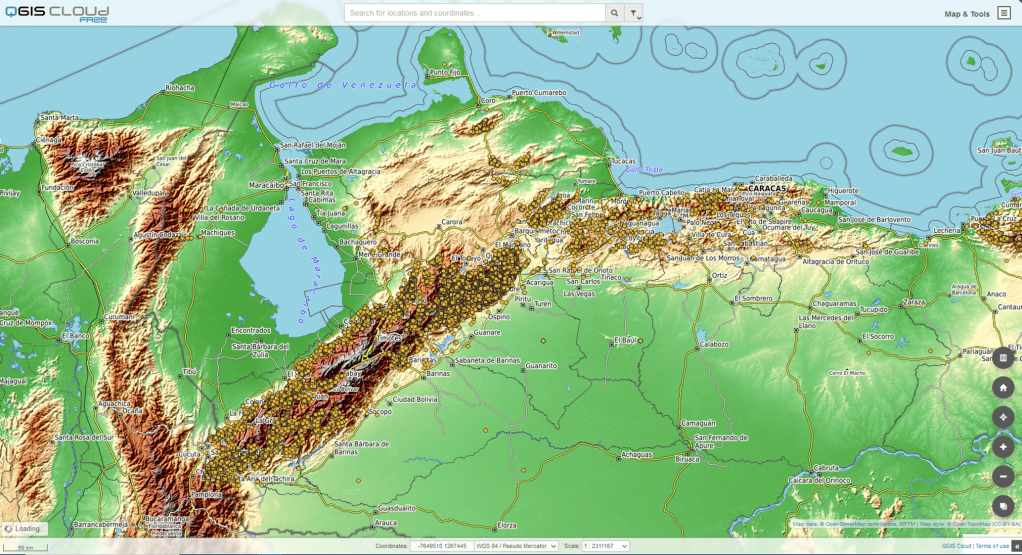Open the background layers switcher button
Viewport: 1022px width, 555px height.
[x=1003, y=507]
